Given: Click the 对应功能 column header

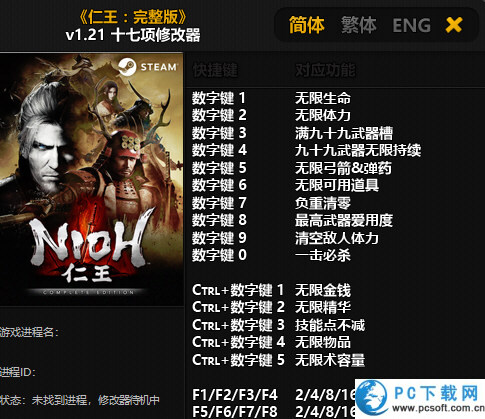Looking at the screenshot, I should pos(325,70).
